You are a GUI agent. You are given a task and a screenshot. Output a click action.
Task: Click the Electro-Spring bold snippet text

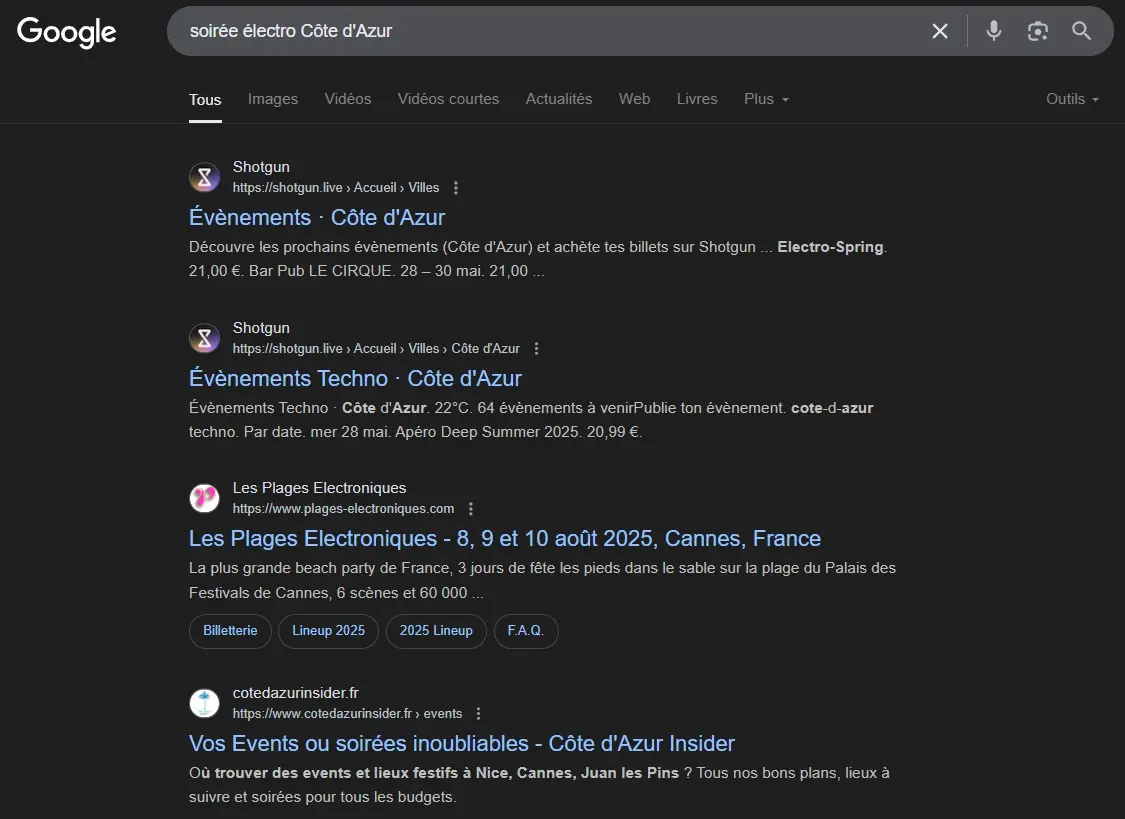[830, 247]
